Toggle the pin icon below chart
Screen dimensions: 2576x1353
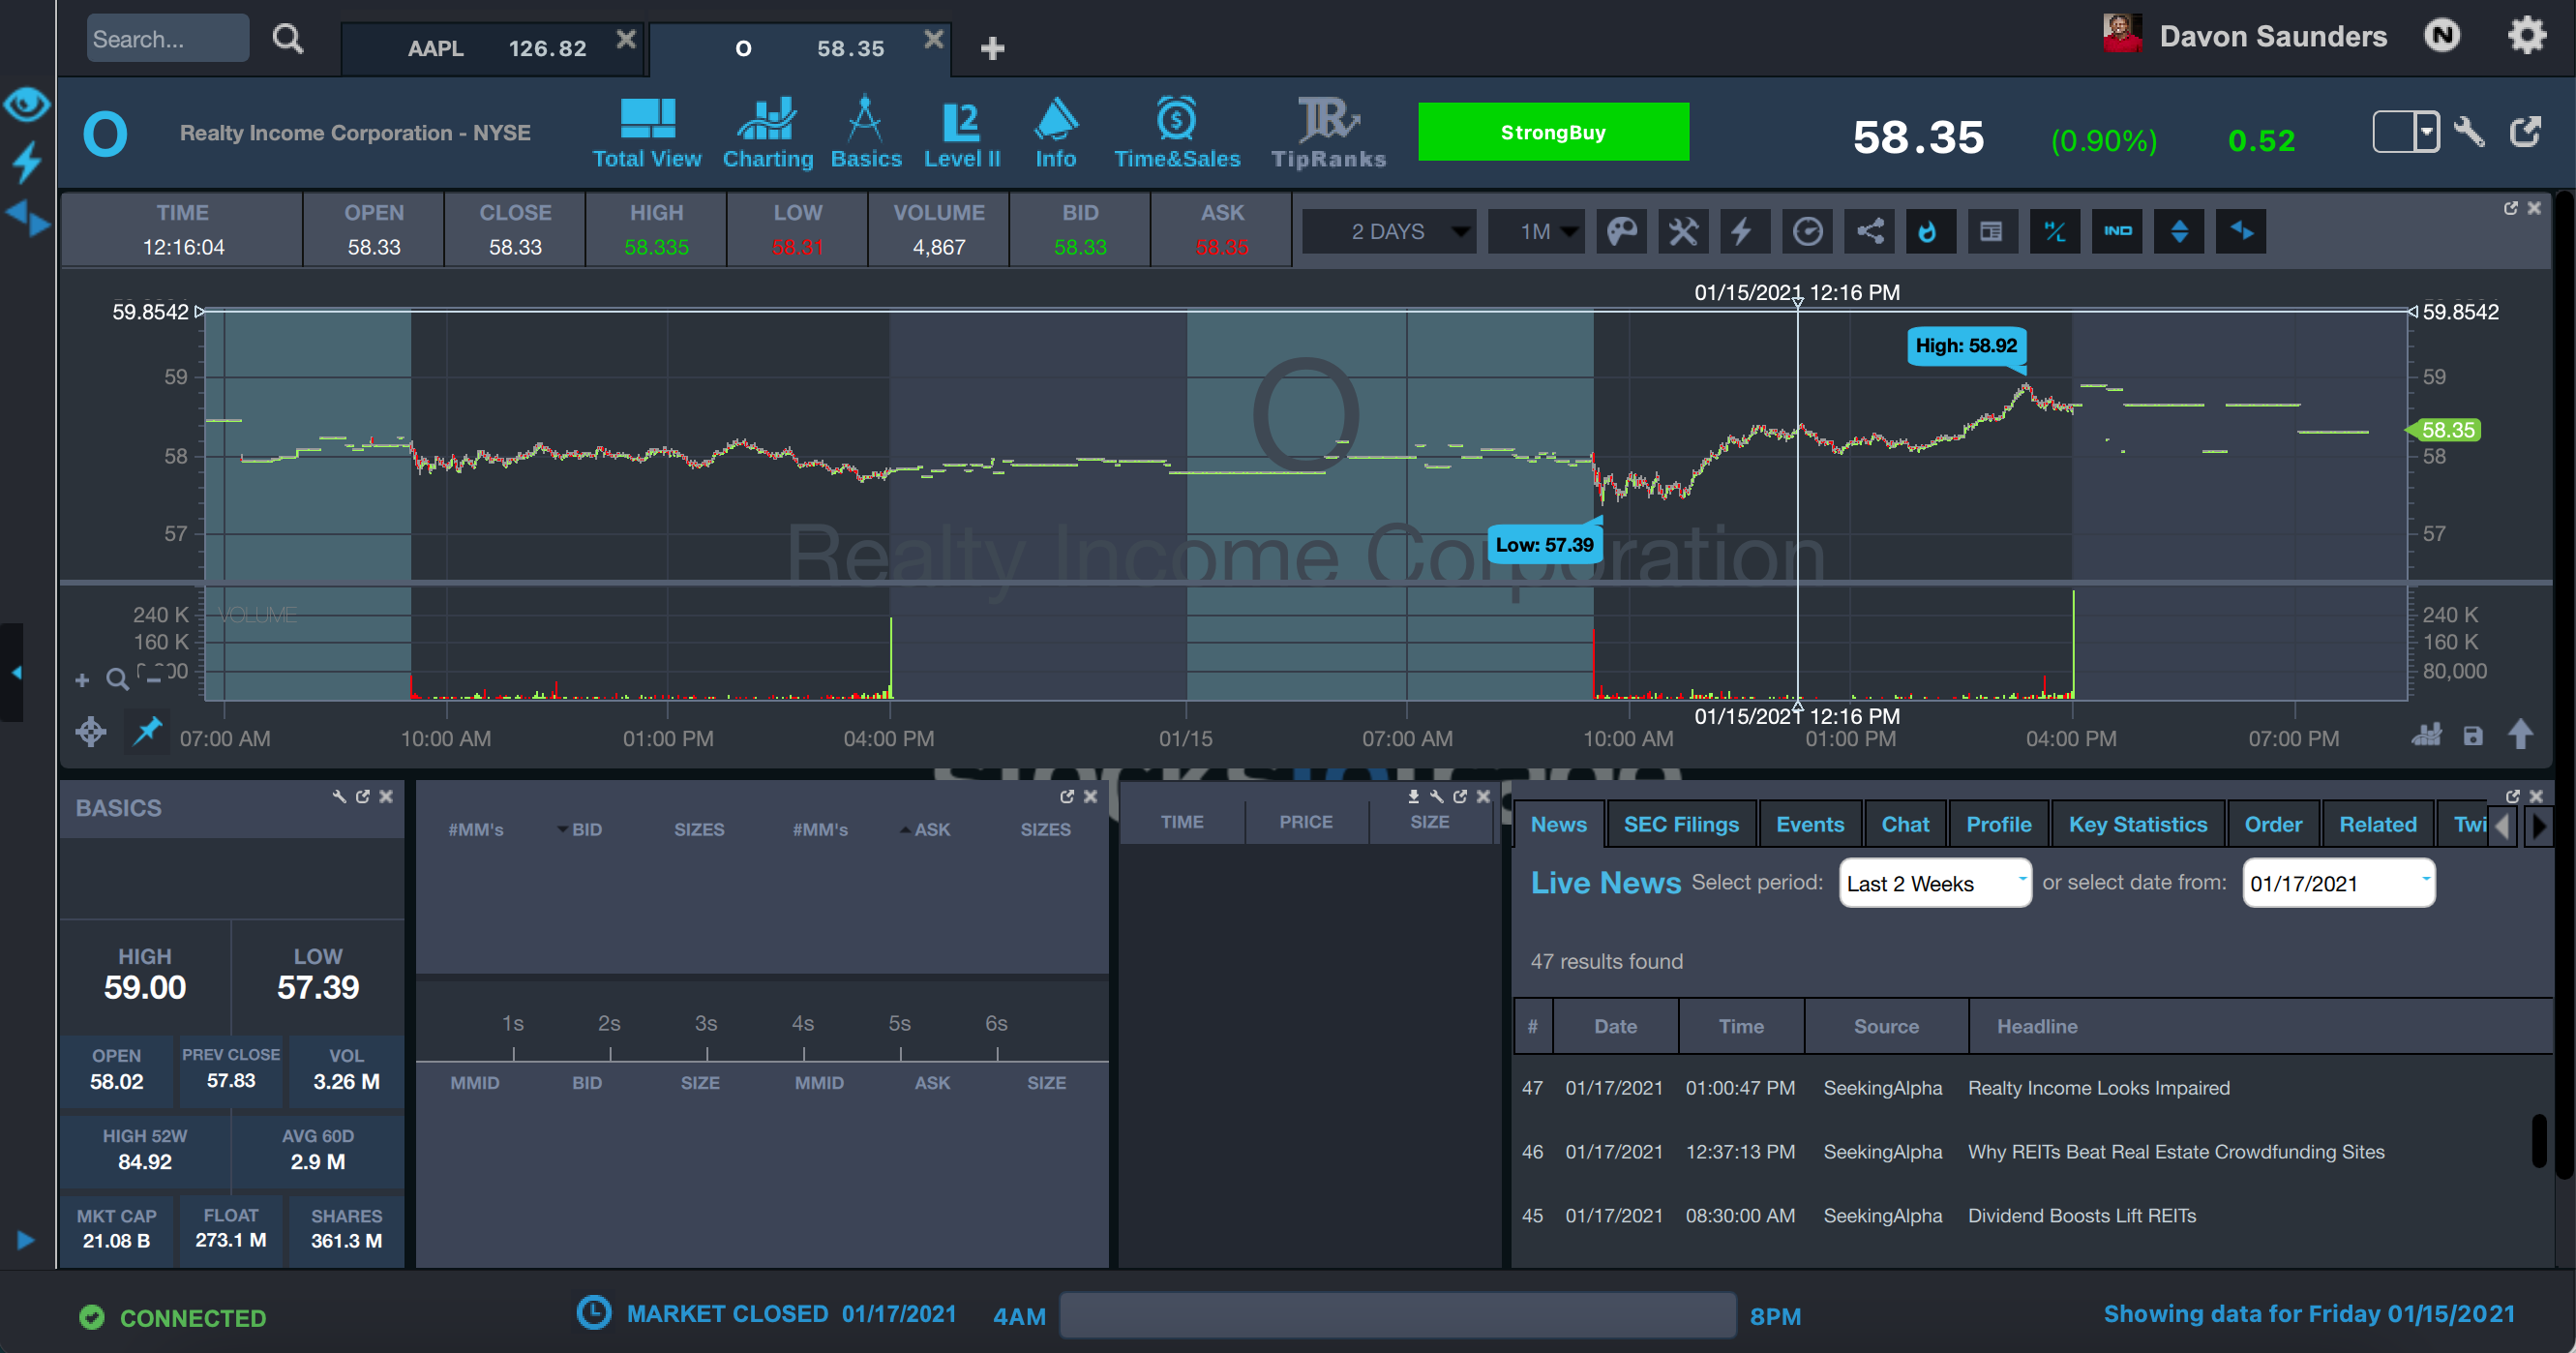147,731
